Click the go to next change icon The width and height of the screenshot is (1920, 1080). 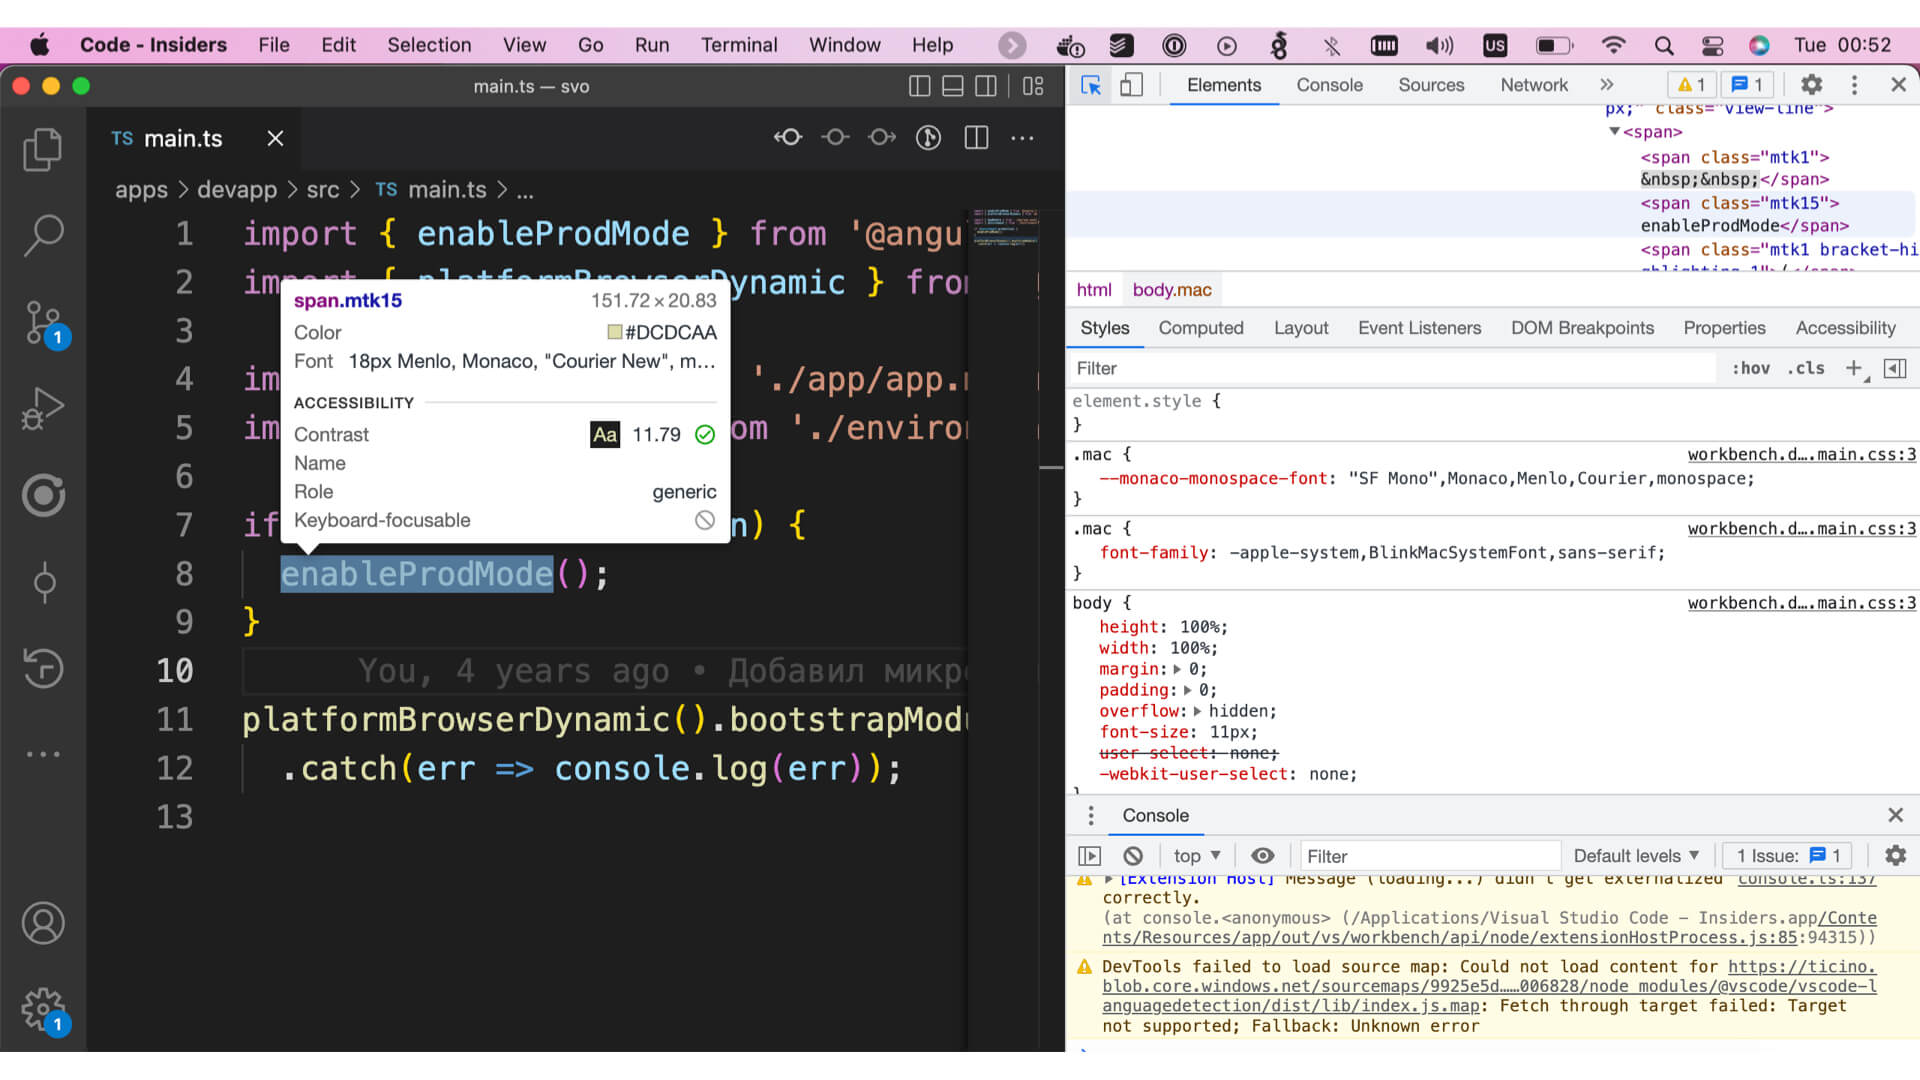pos(882,138)
